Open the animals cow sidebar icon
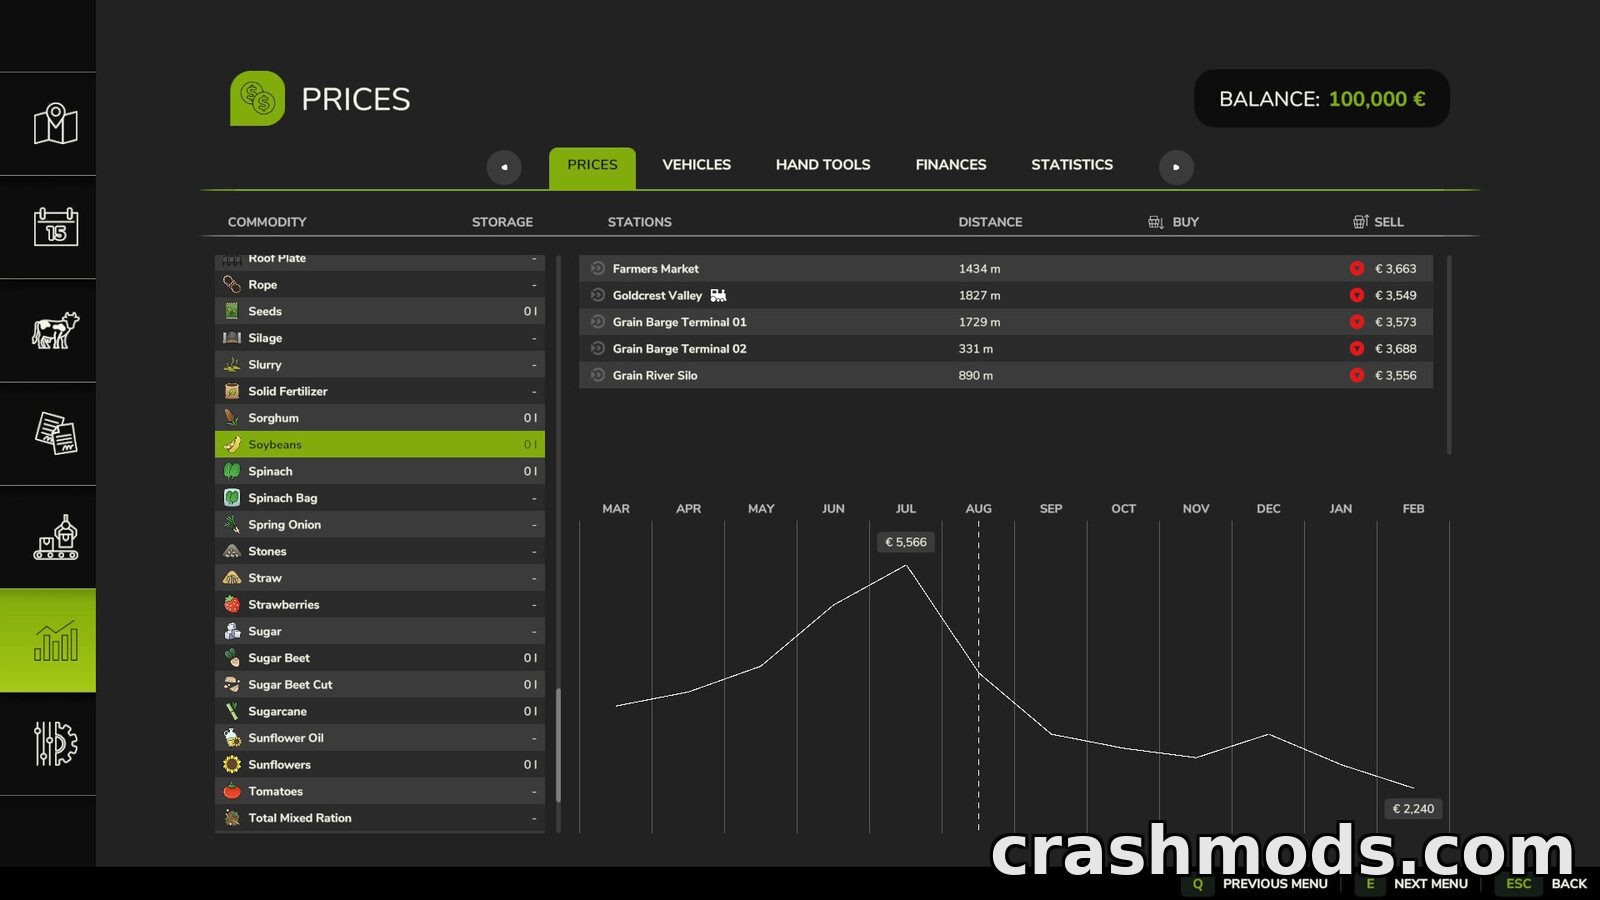This screenshot has width=1600, height=900. (x=55, y=330)
